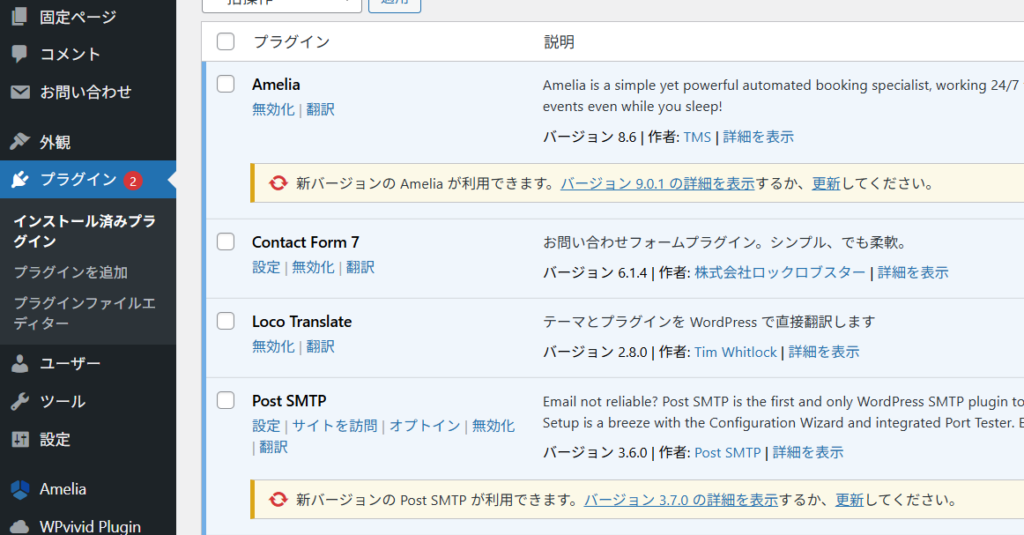Click the Settings (設定) sidebar menu

[55, 440]
